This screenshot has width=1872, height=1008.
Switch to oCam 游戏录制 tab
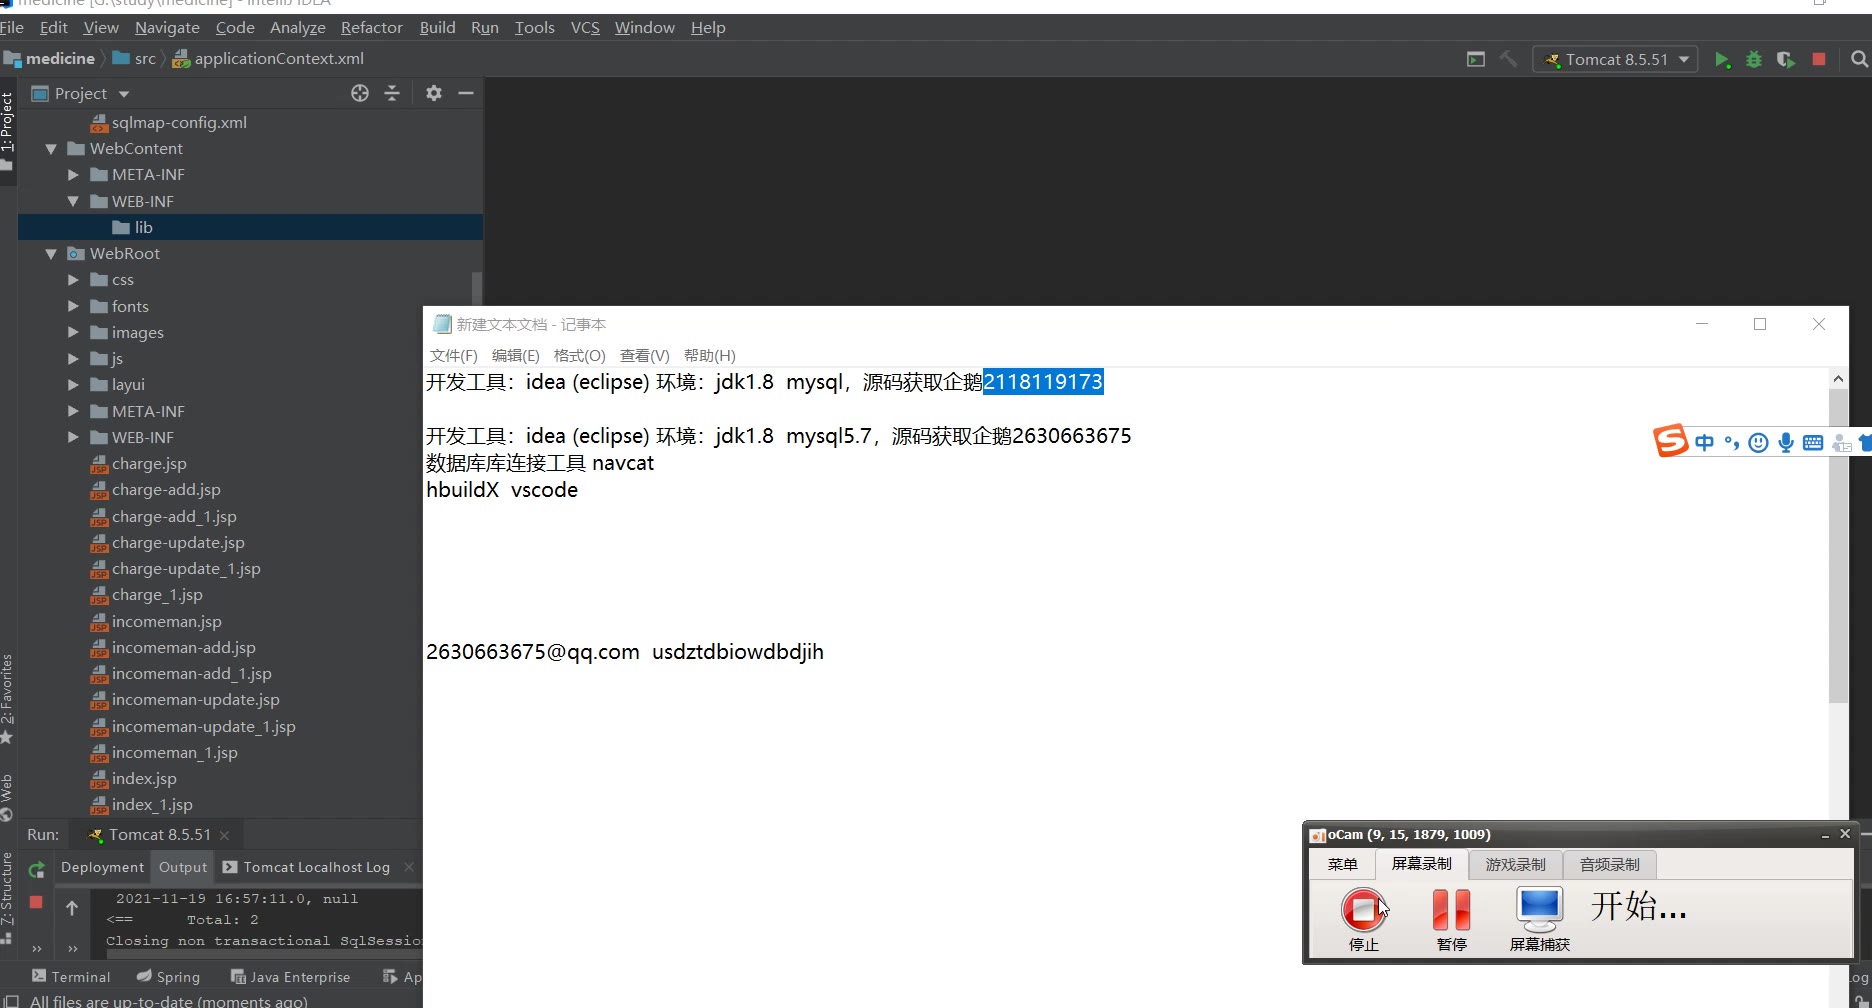[x=1515, y=865]
